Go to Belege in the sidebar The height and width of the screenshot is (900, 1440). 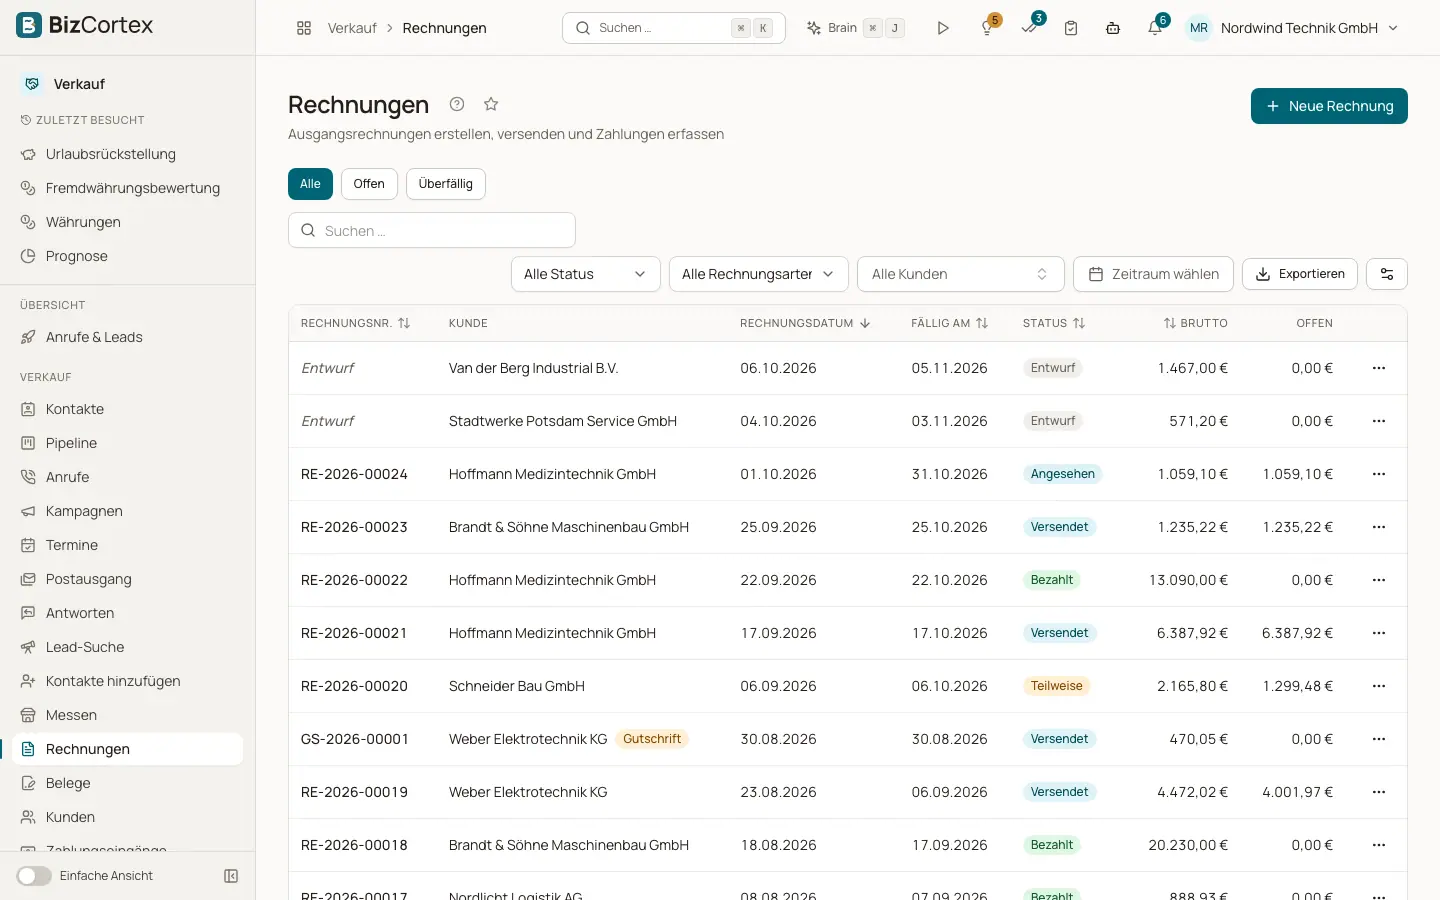(128, 783)
